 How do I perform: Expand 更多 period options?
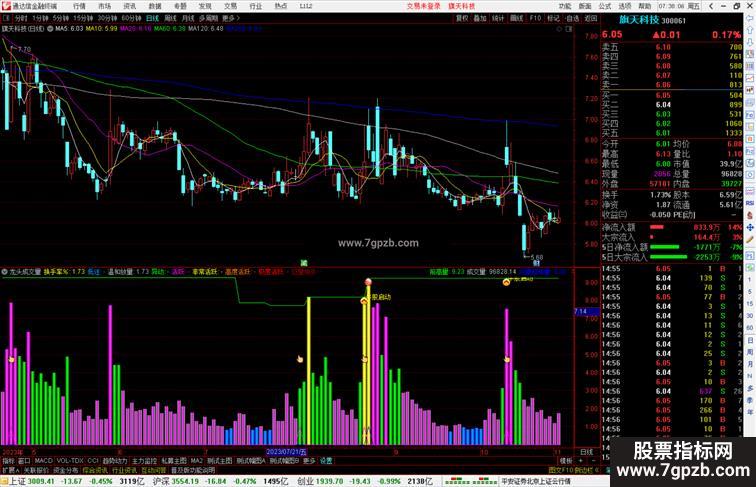(x=230, y=18)
